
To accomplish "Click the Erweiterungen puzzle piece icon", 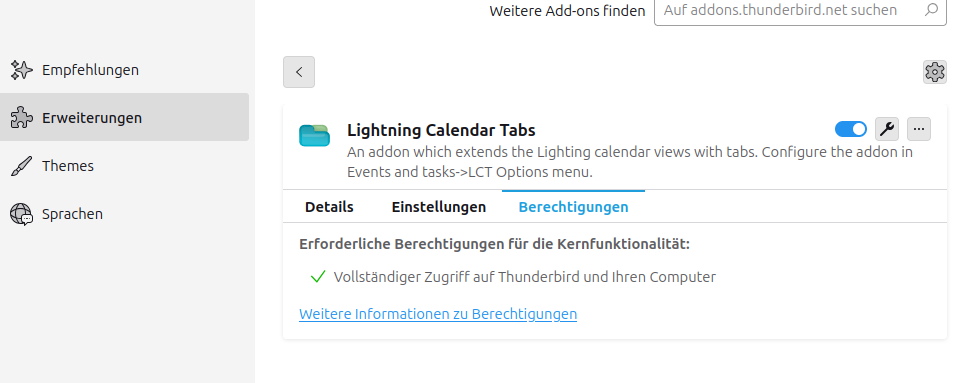I will (21, 117).
